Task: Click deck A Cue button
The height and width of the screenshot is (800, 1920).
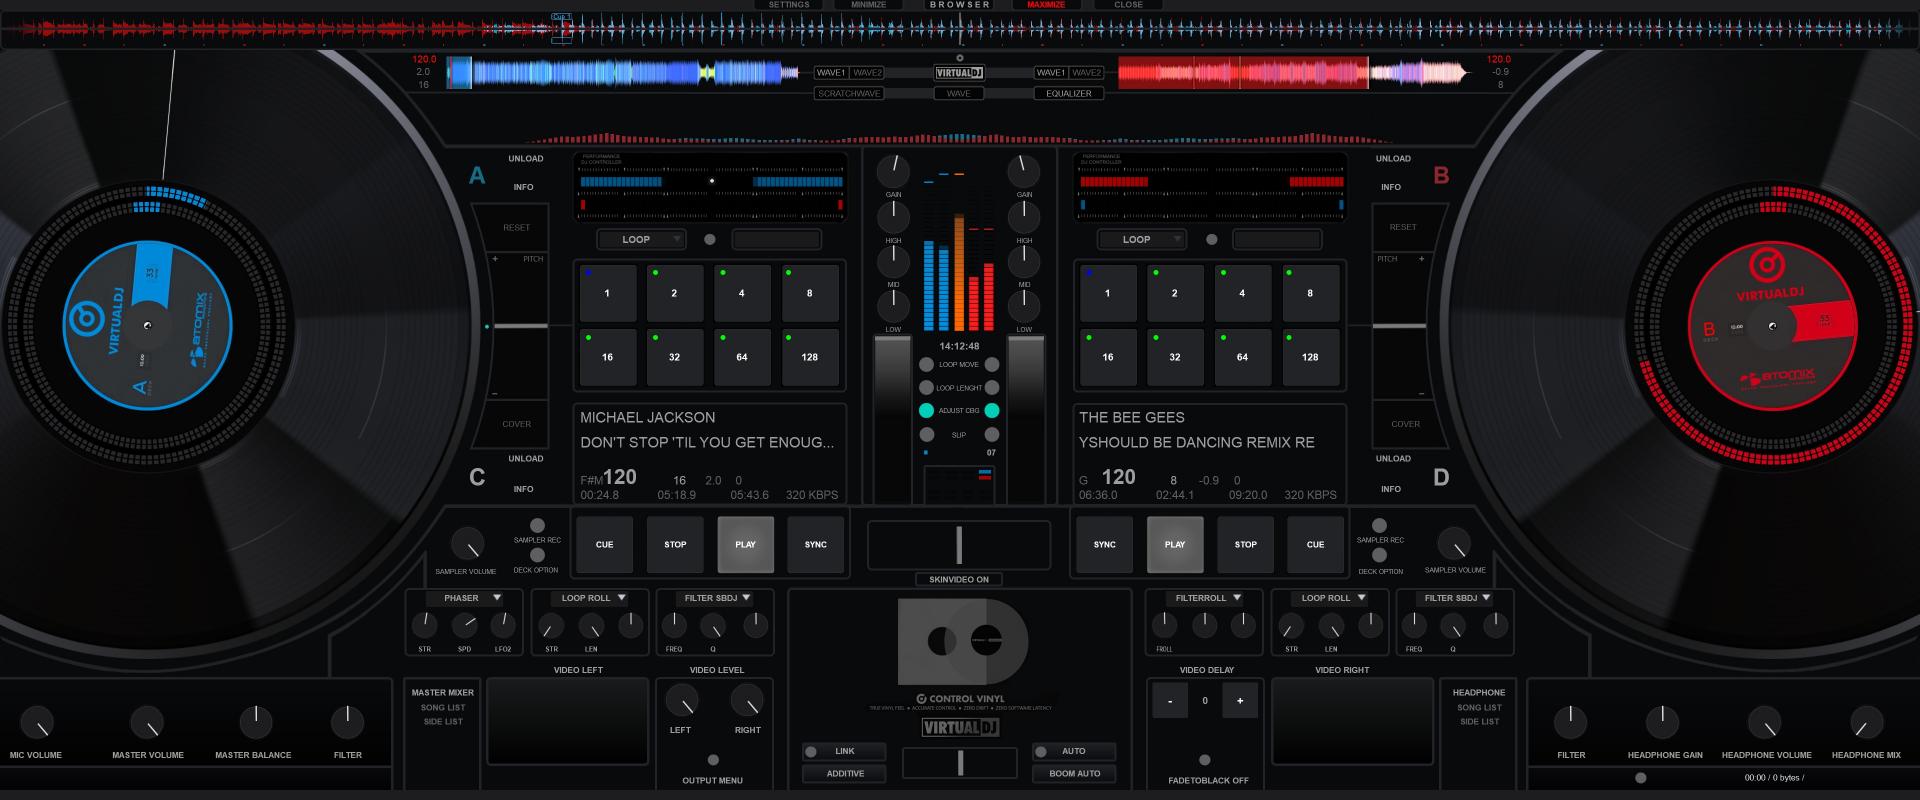Action: [604, 545]
